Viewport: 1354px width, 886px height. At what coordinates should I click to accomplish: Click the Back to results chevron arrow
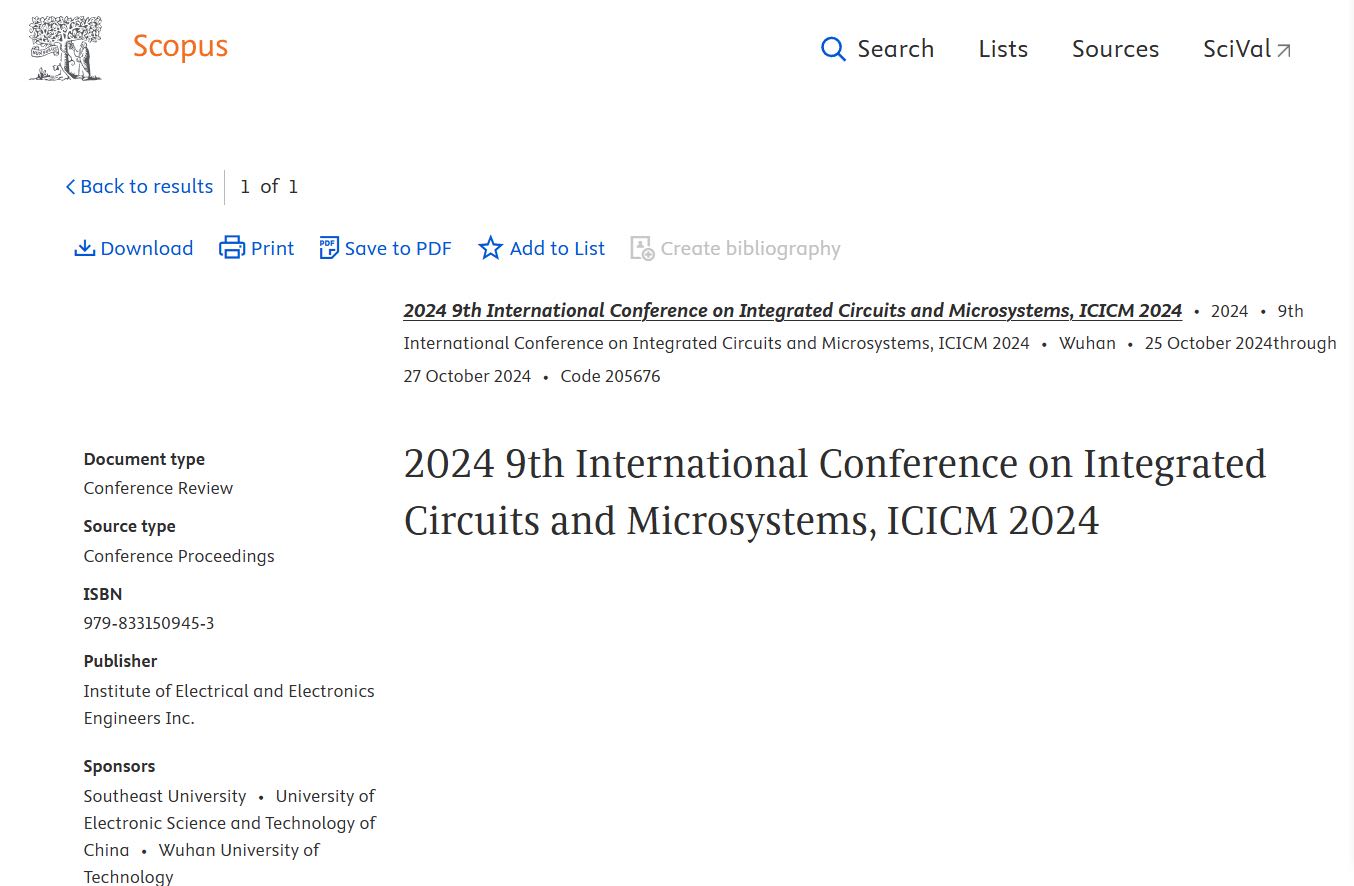click(70, 187)
